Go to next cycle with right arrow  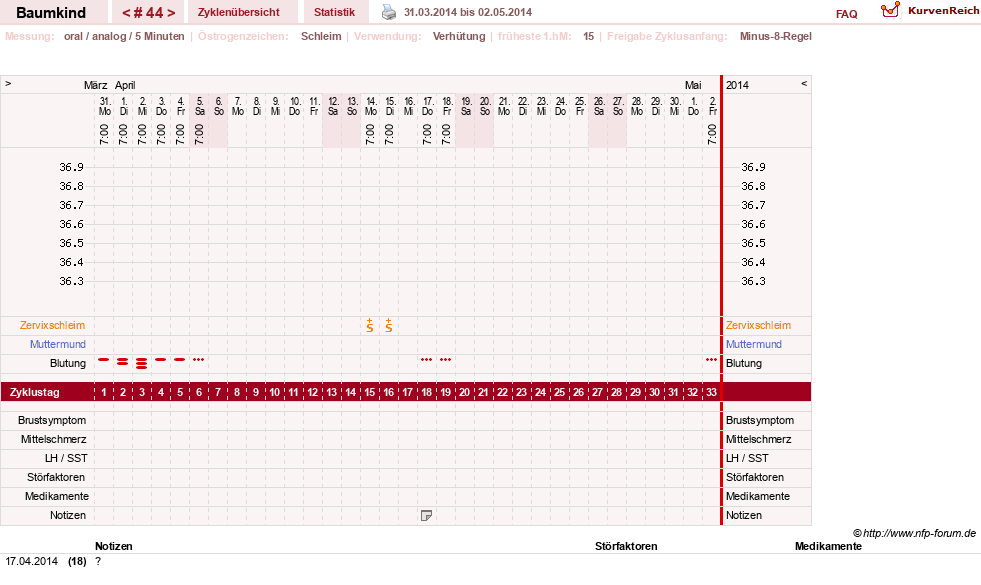pos(171,13)
